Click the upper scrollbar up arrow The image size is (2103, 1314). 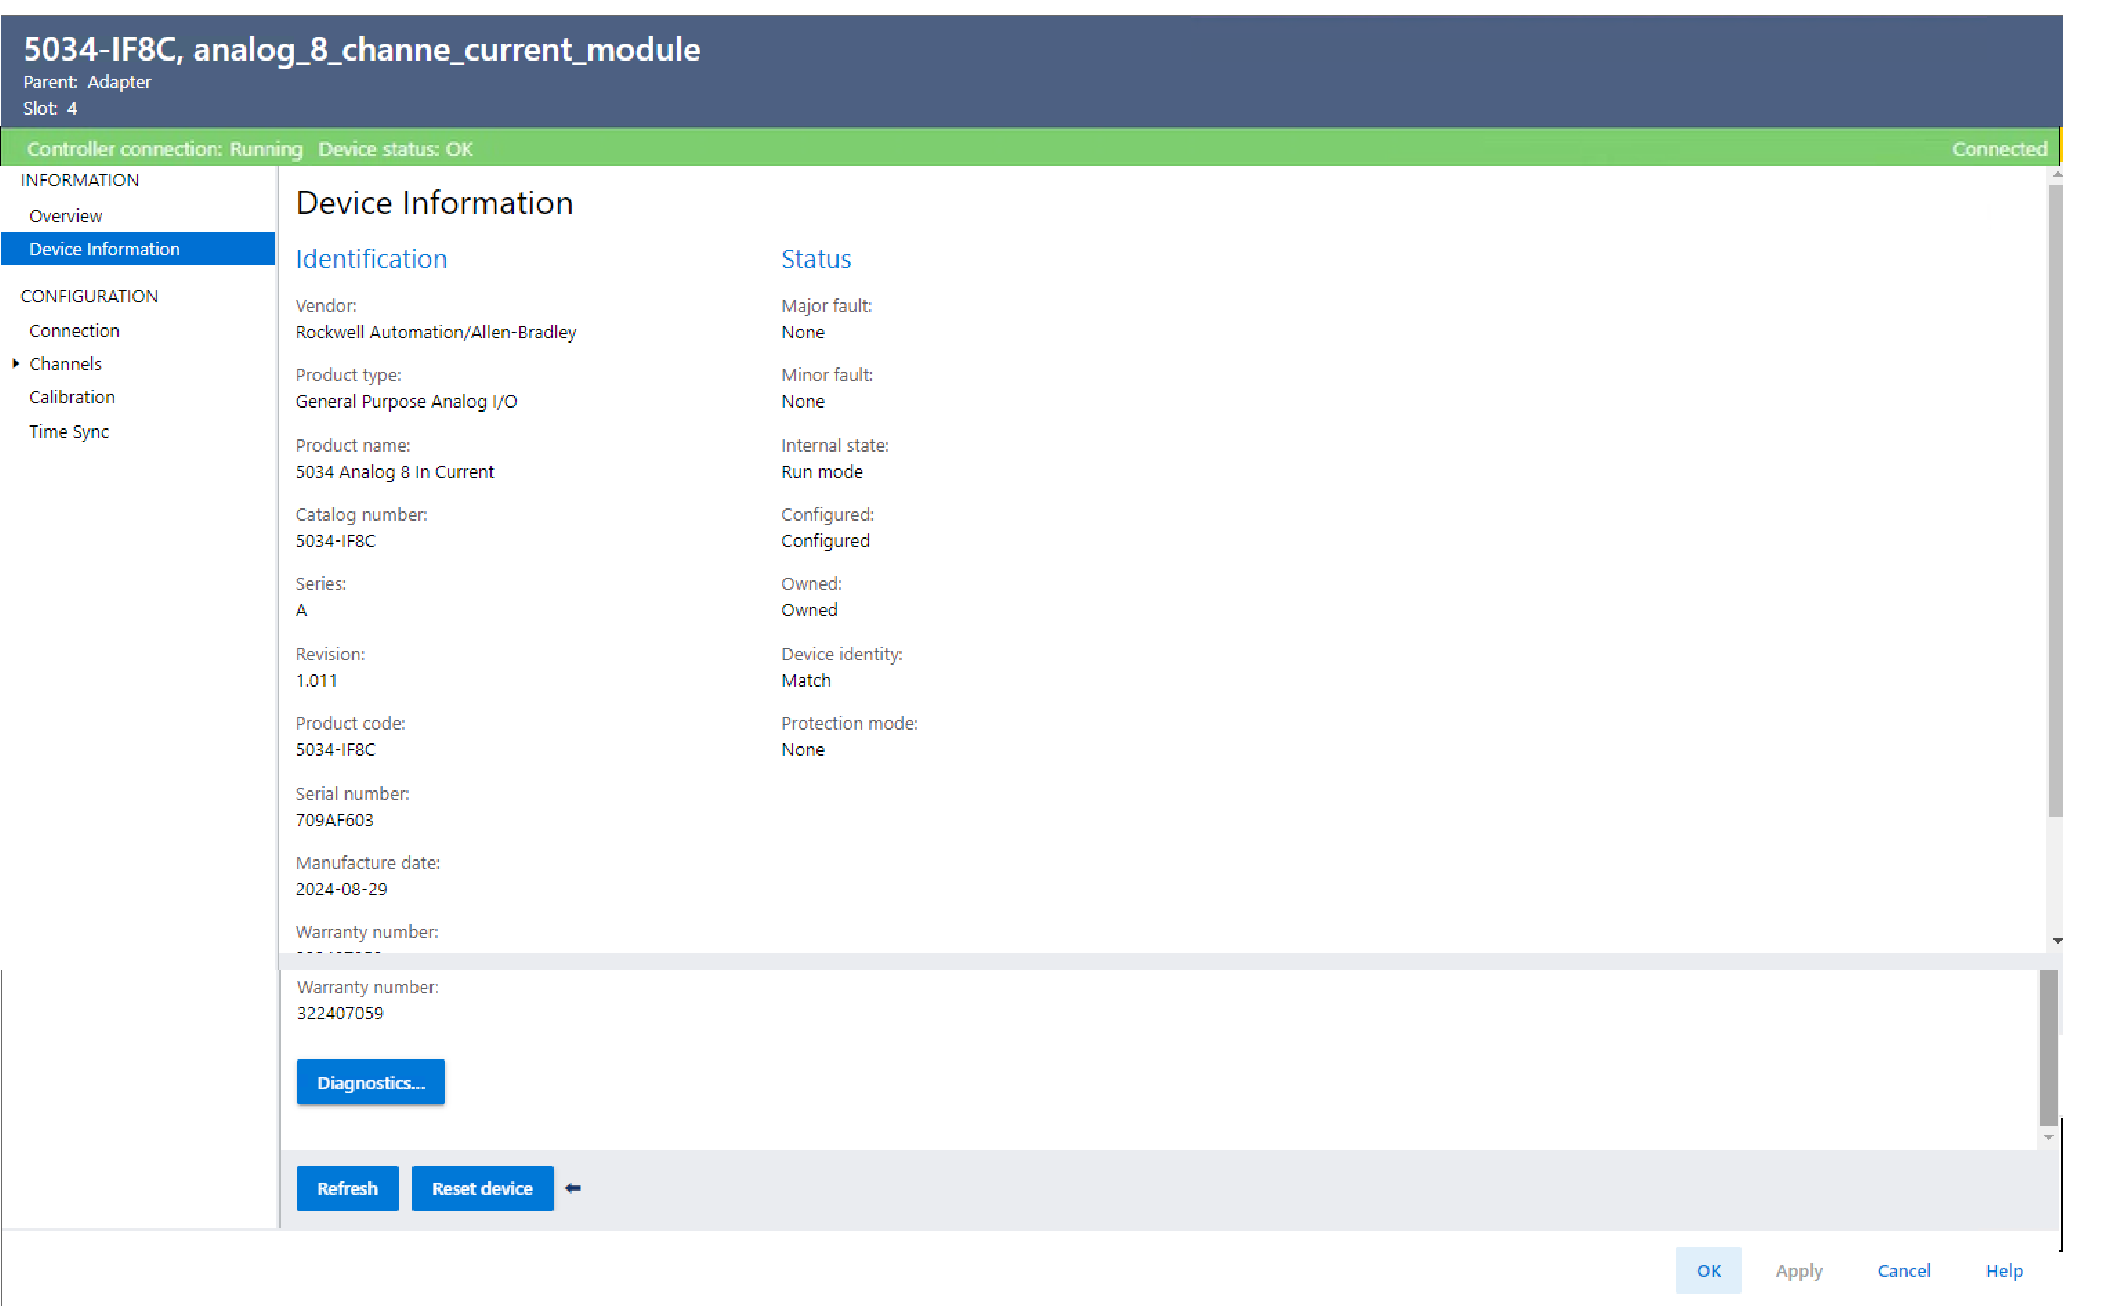[x=2057, y=175]
